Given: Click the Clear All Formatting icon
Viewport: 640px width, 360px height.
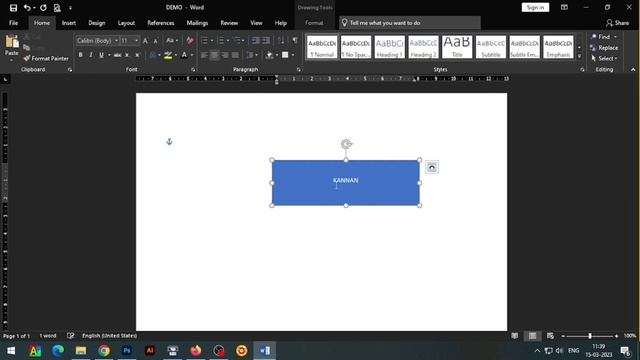Looking at the screenshot, I should pos(190,40).
